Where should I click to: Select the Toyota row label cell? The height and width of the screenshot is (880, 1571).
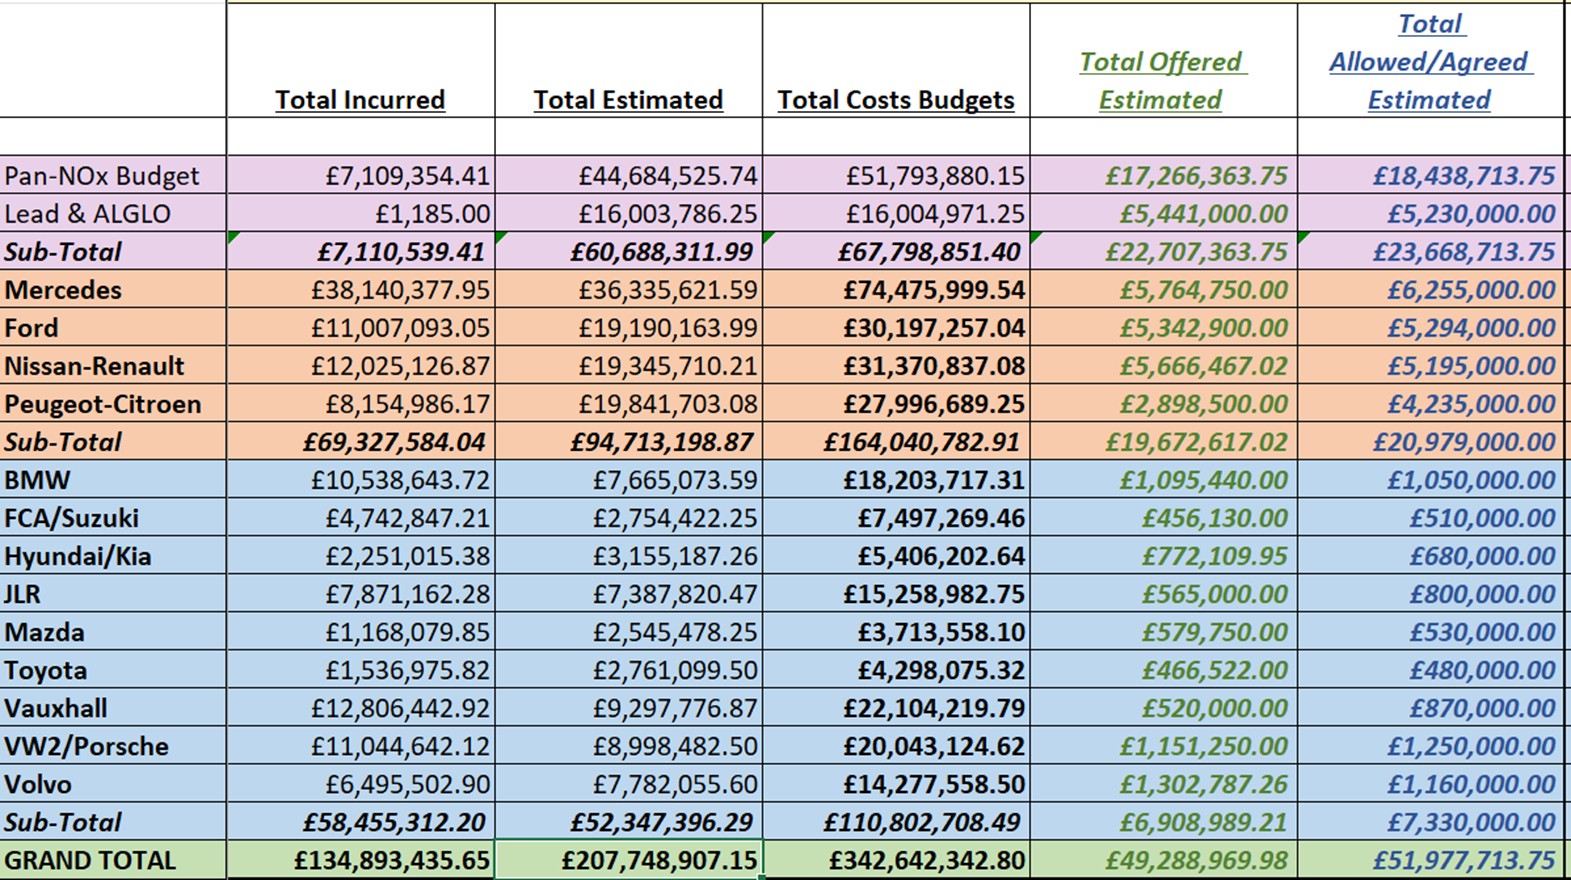[113, 670]
